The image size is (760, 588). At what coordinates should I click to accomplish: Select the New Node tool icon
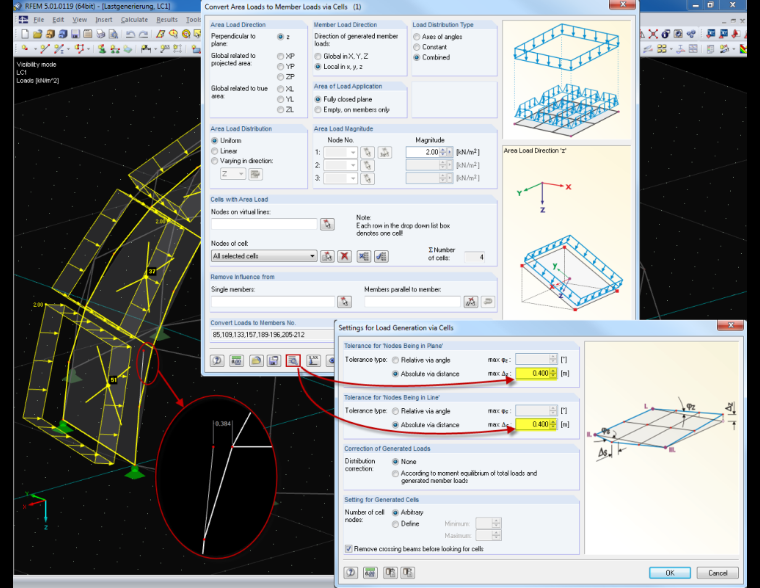click(25, 48)
